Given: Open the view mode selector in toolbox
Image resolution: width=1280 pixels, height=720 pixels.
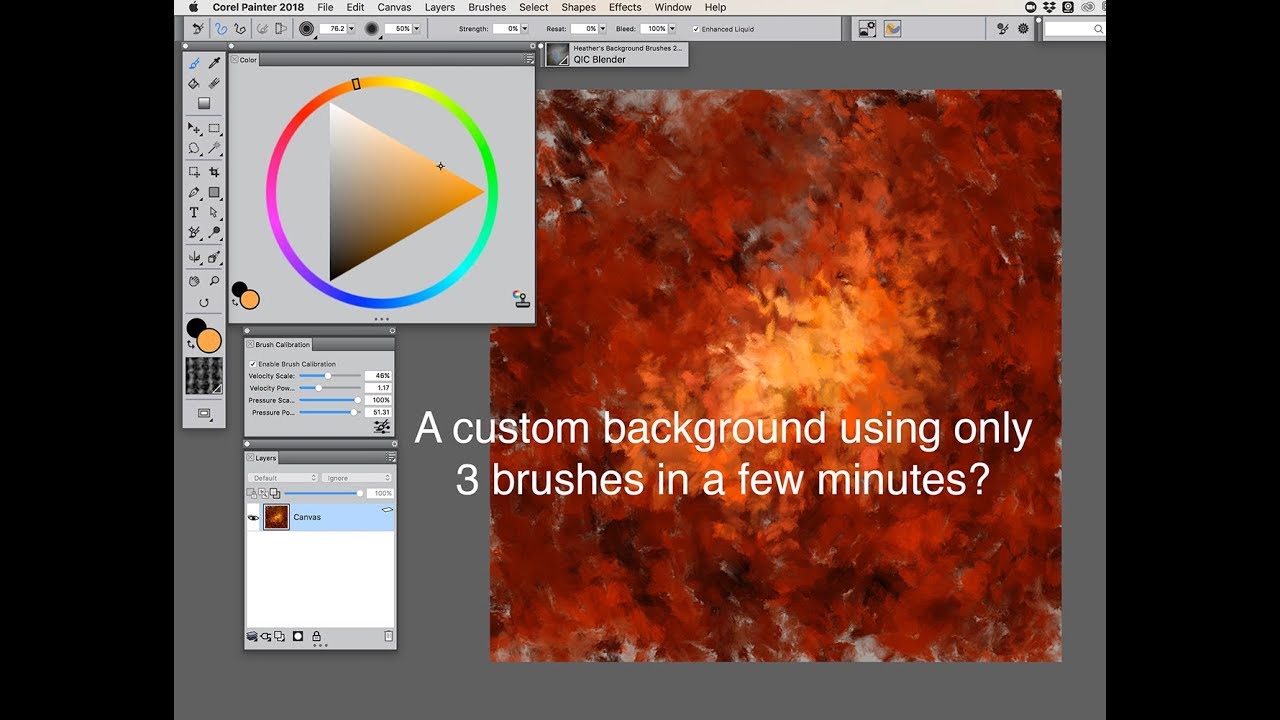Looking at the screenshot, I should [x=204, y=413].
